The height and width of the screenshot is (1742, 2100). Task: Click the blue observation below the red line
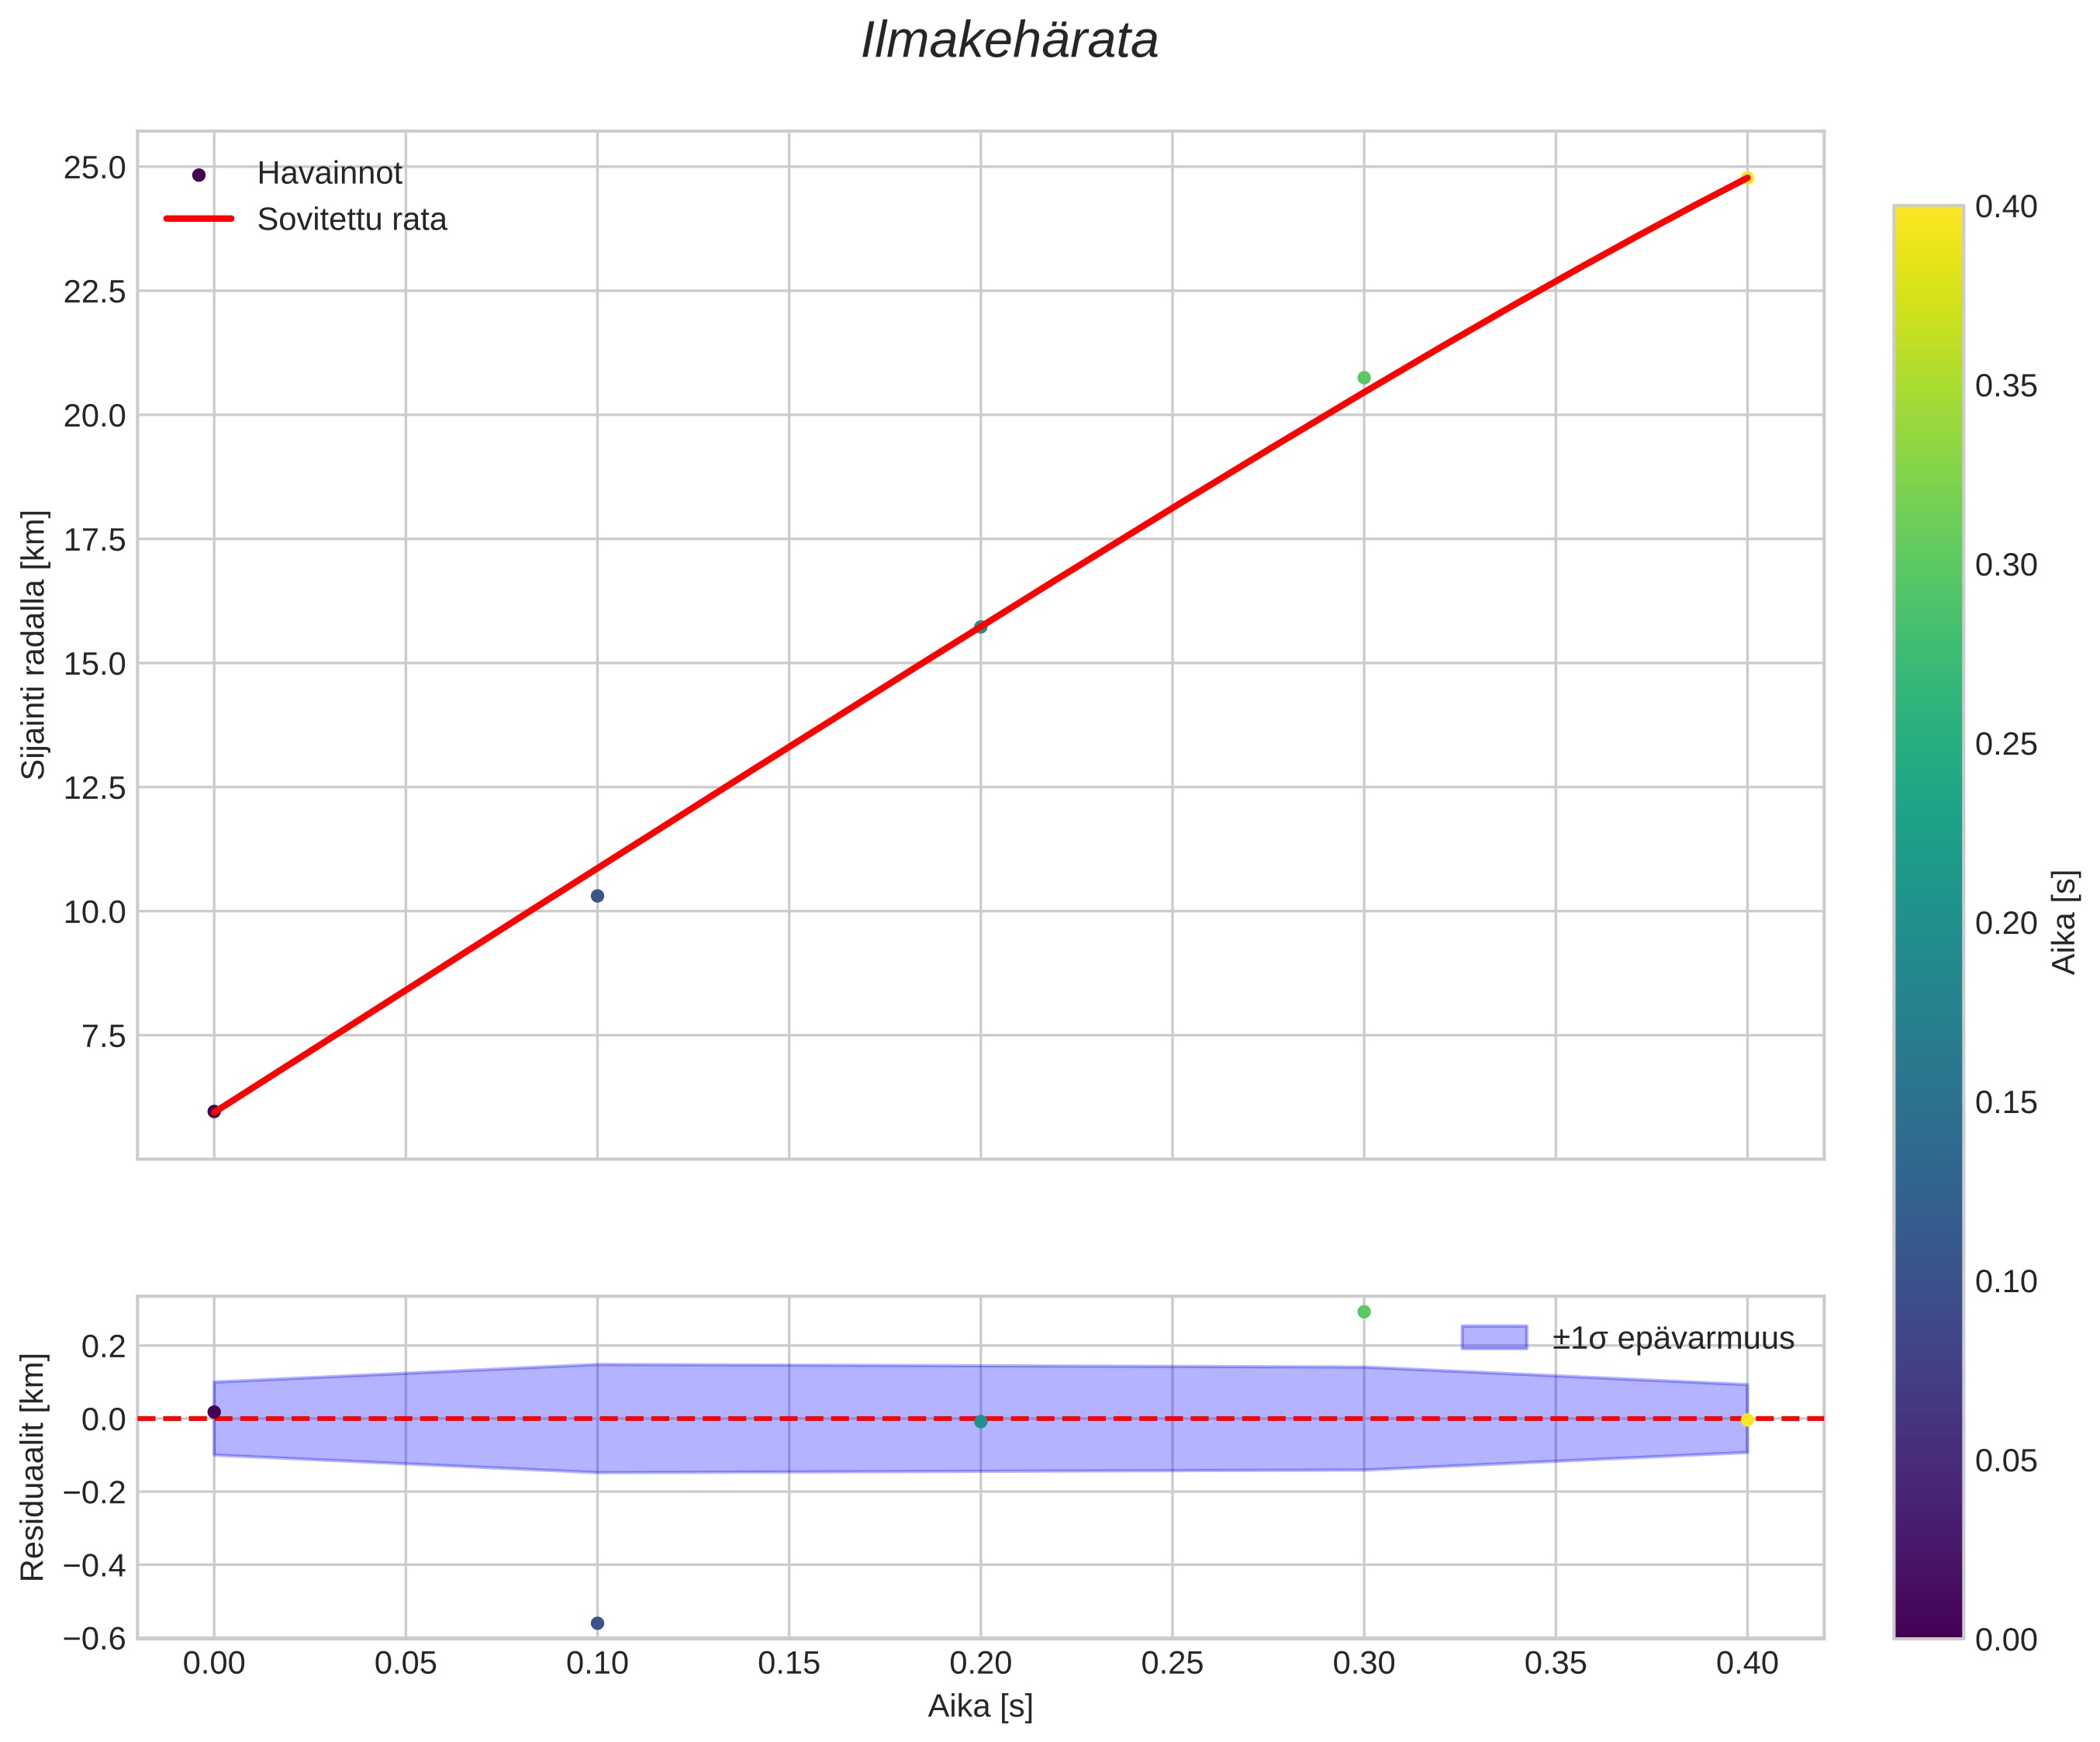tap(597, 895)
